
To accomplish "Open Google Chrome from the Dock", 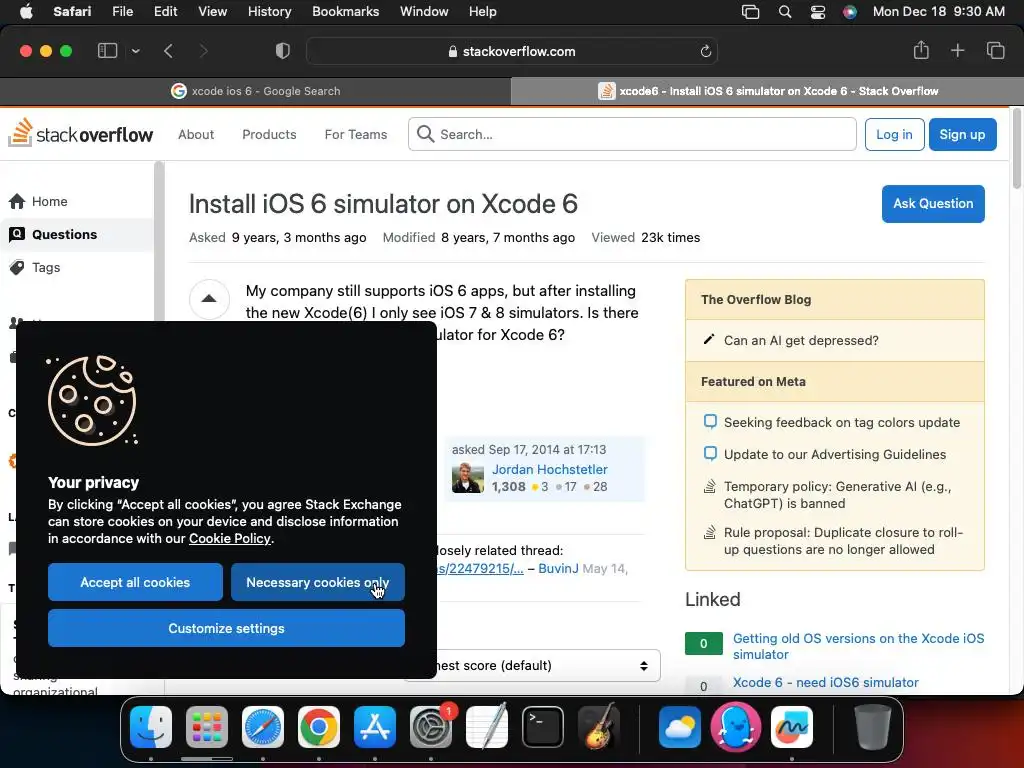I will point(319,727).
